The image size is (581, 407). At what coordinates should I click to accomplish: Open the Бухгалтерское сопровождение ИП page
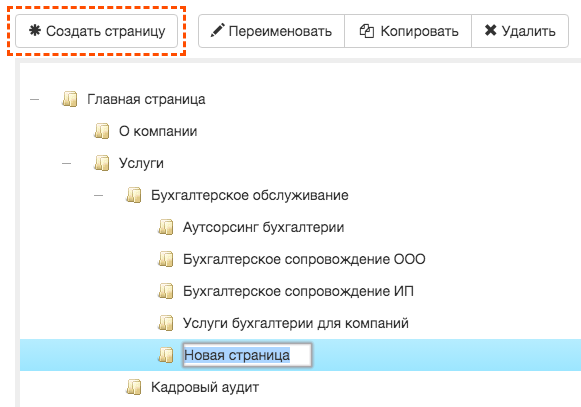click(298, 291)
